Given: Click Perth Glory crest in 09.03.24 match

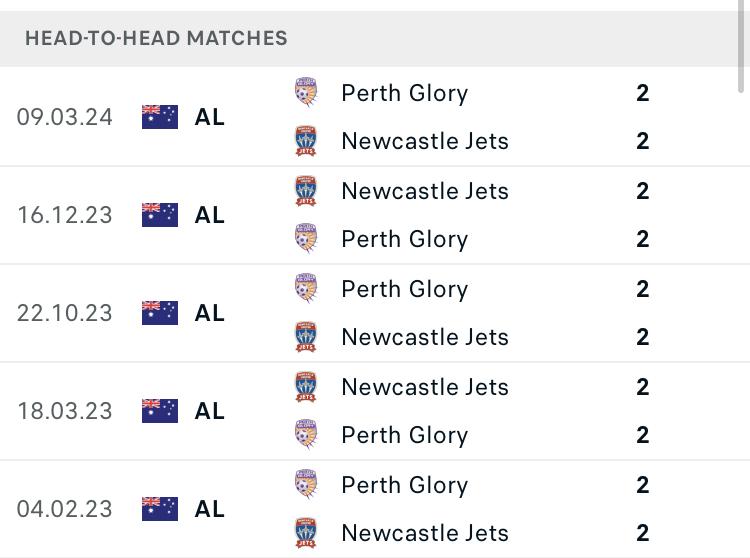Looking at the screenshot, I should click(306, 92).
